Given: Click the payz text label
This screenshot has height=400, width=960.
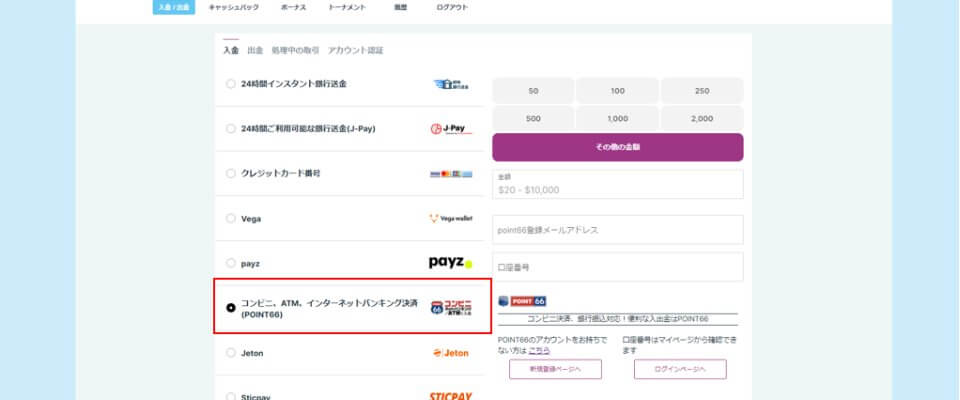Looking at the screenshot, I should click(251, 263).
